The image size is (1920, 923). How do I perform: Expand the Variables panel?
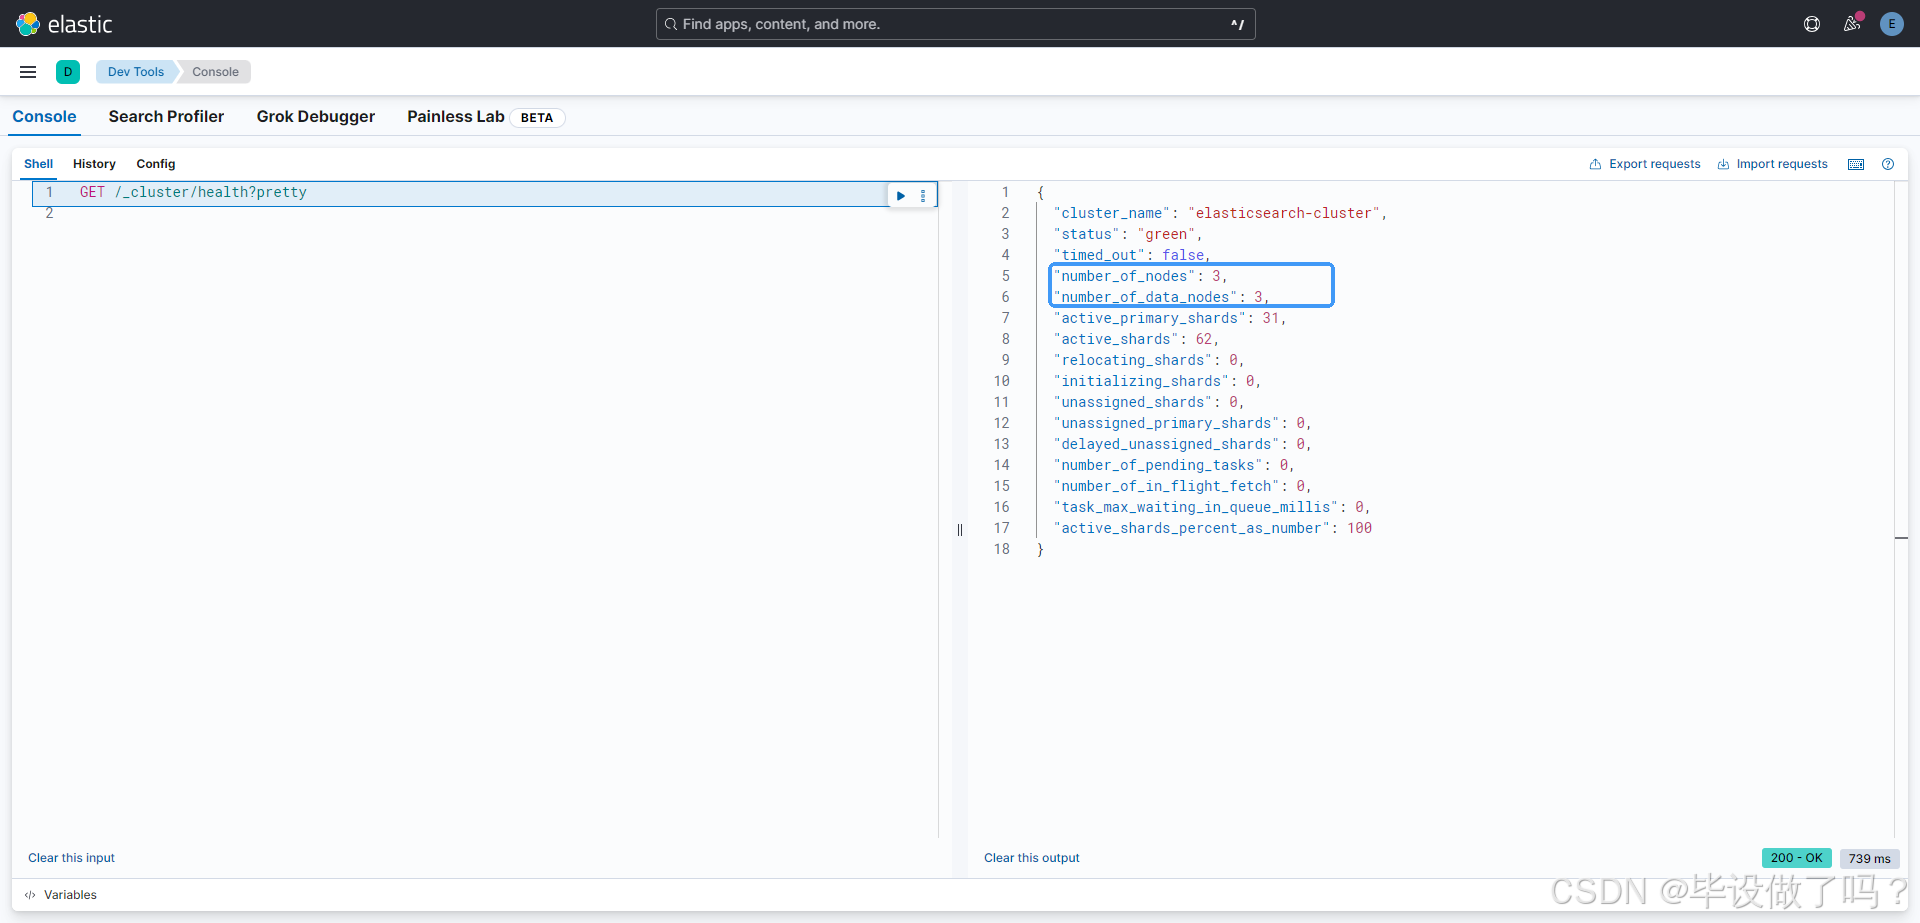[x=69, y=894]
